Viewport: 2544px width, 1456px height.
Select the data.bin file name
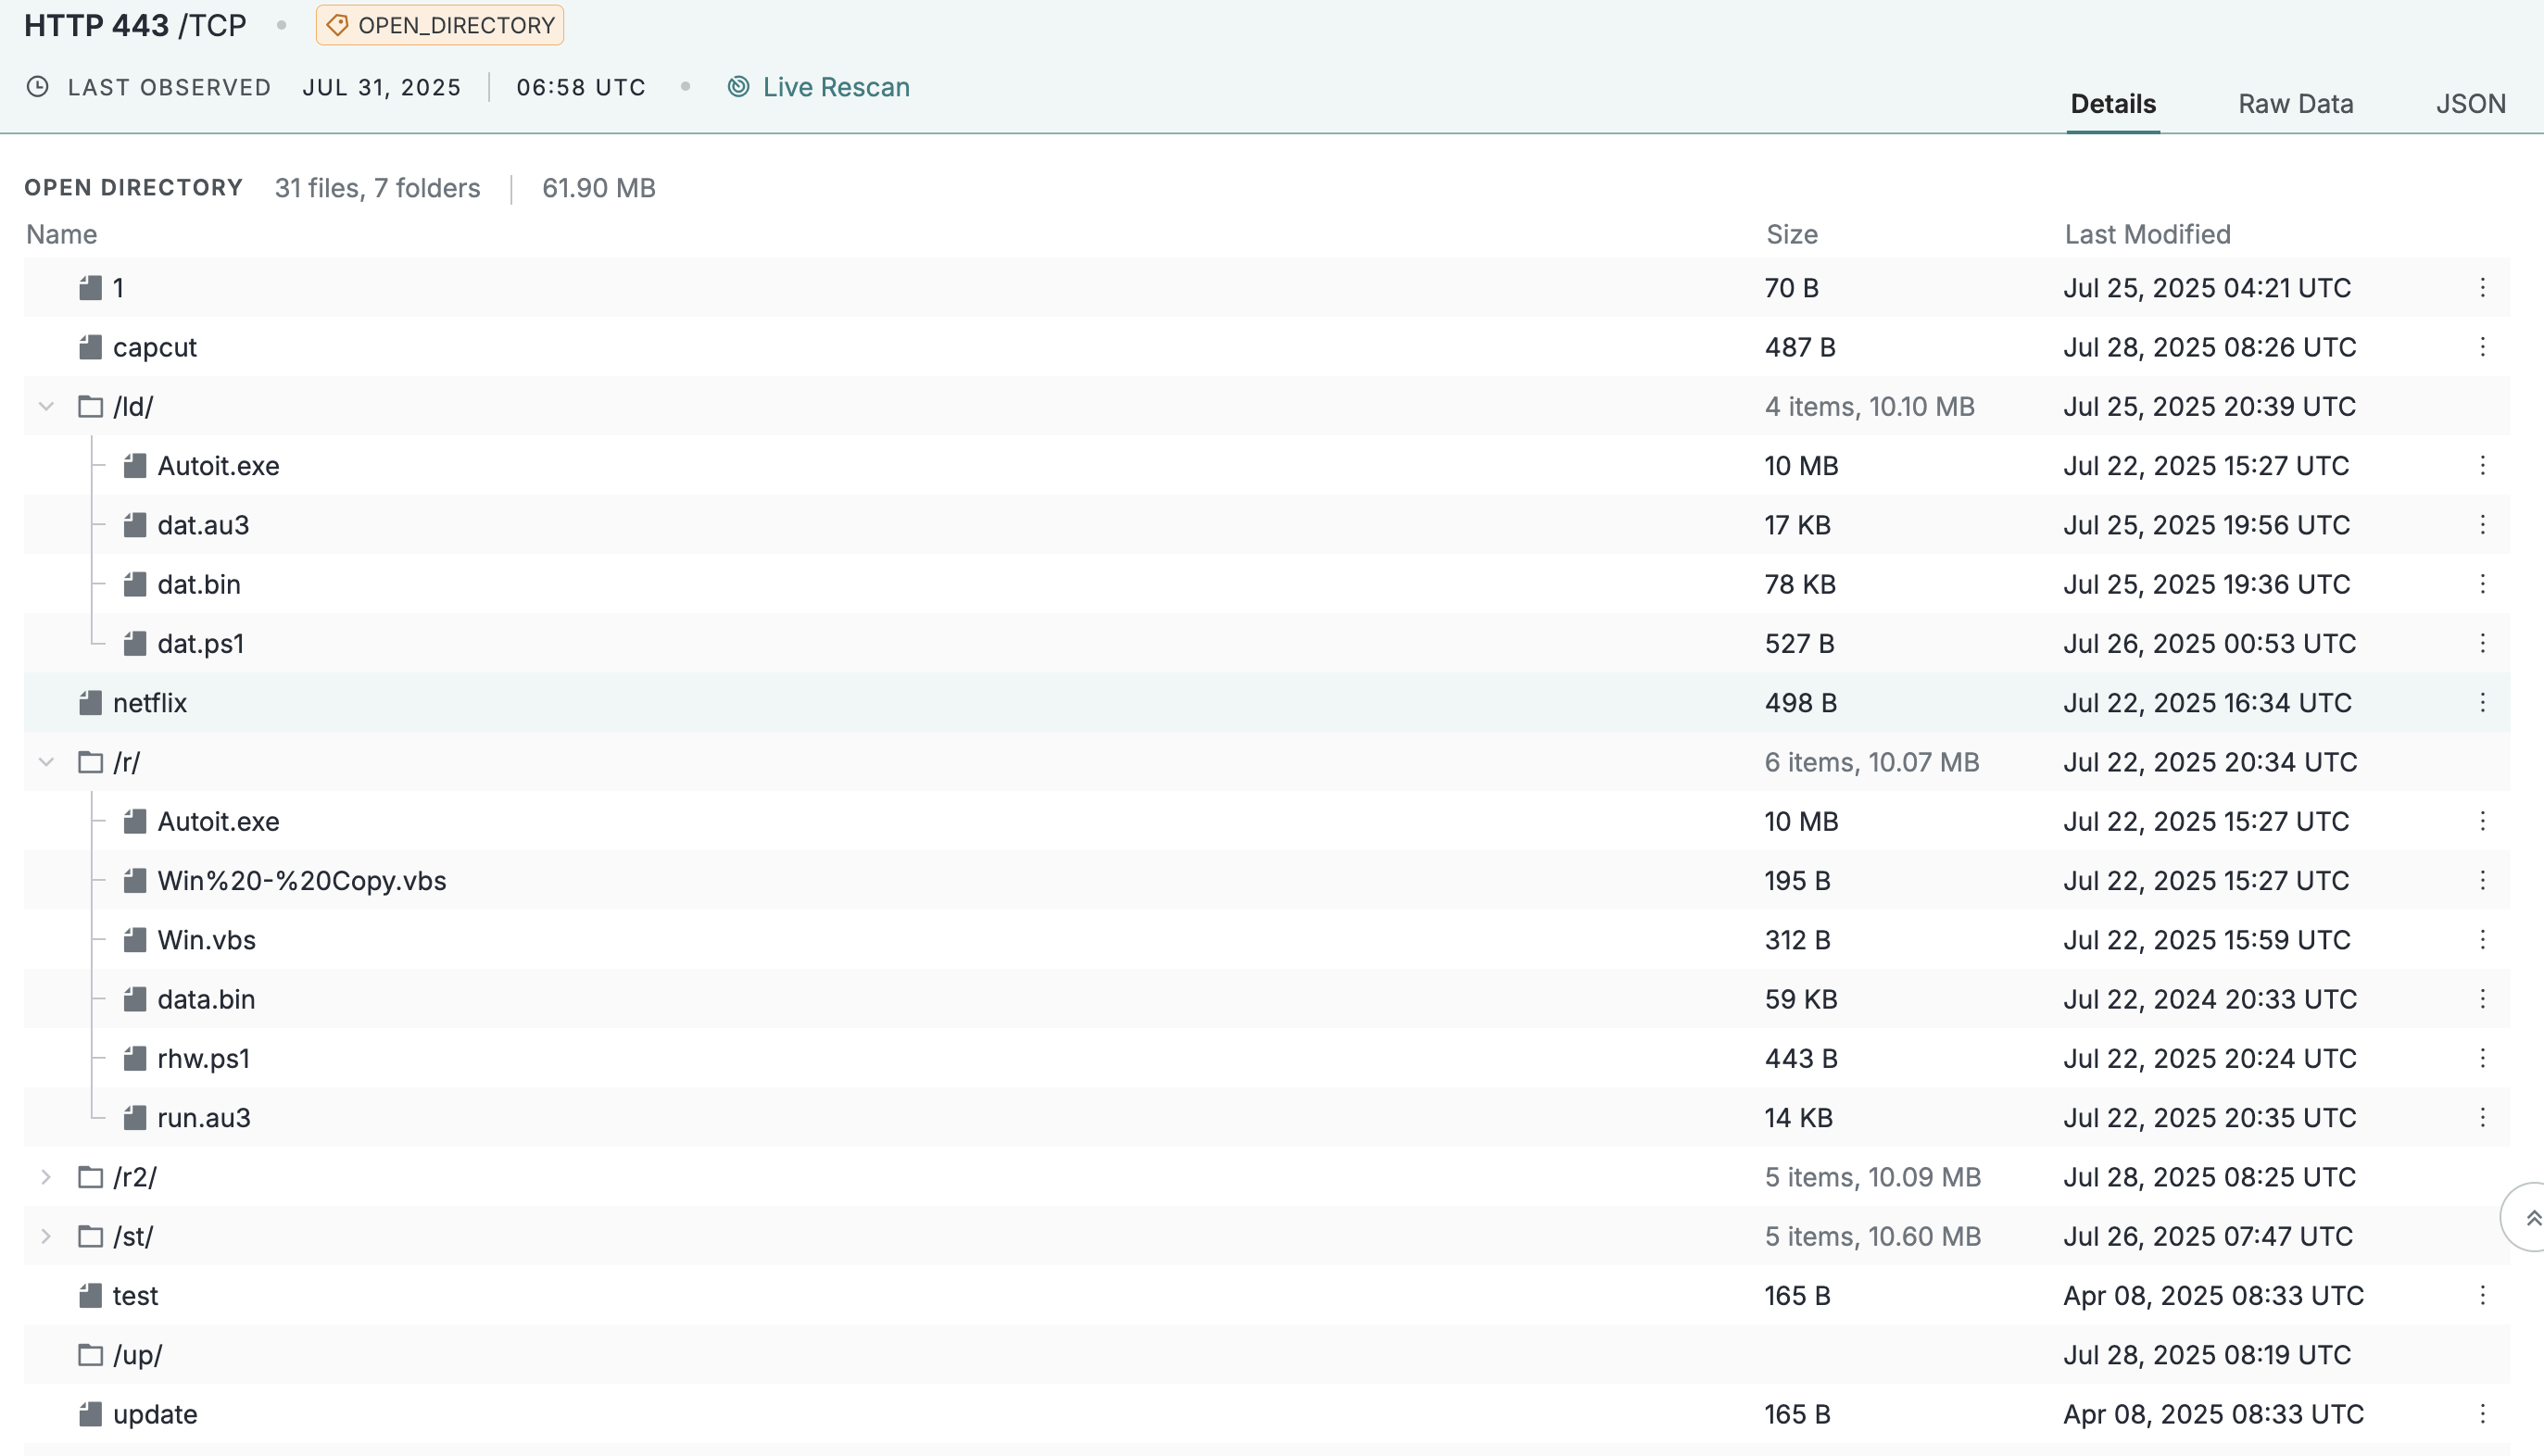pos(206,999)
